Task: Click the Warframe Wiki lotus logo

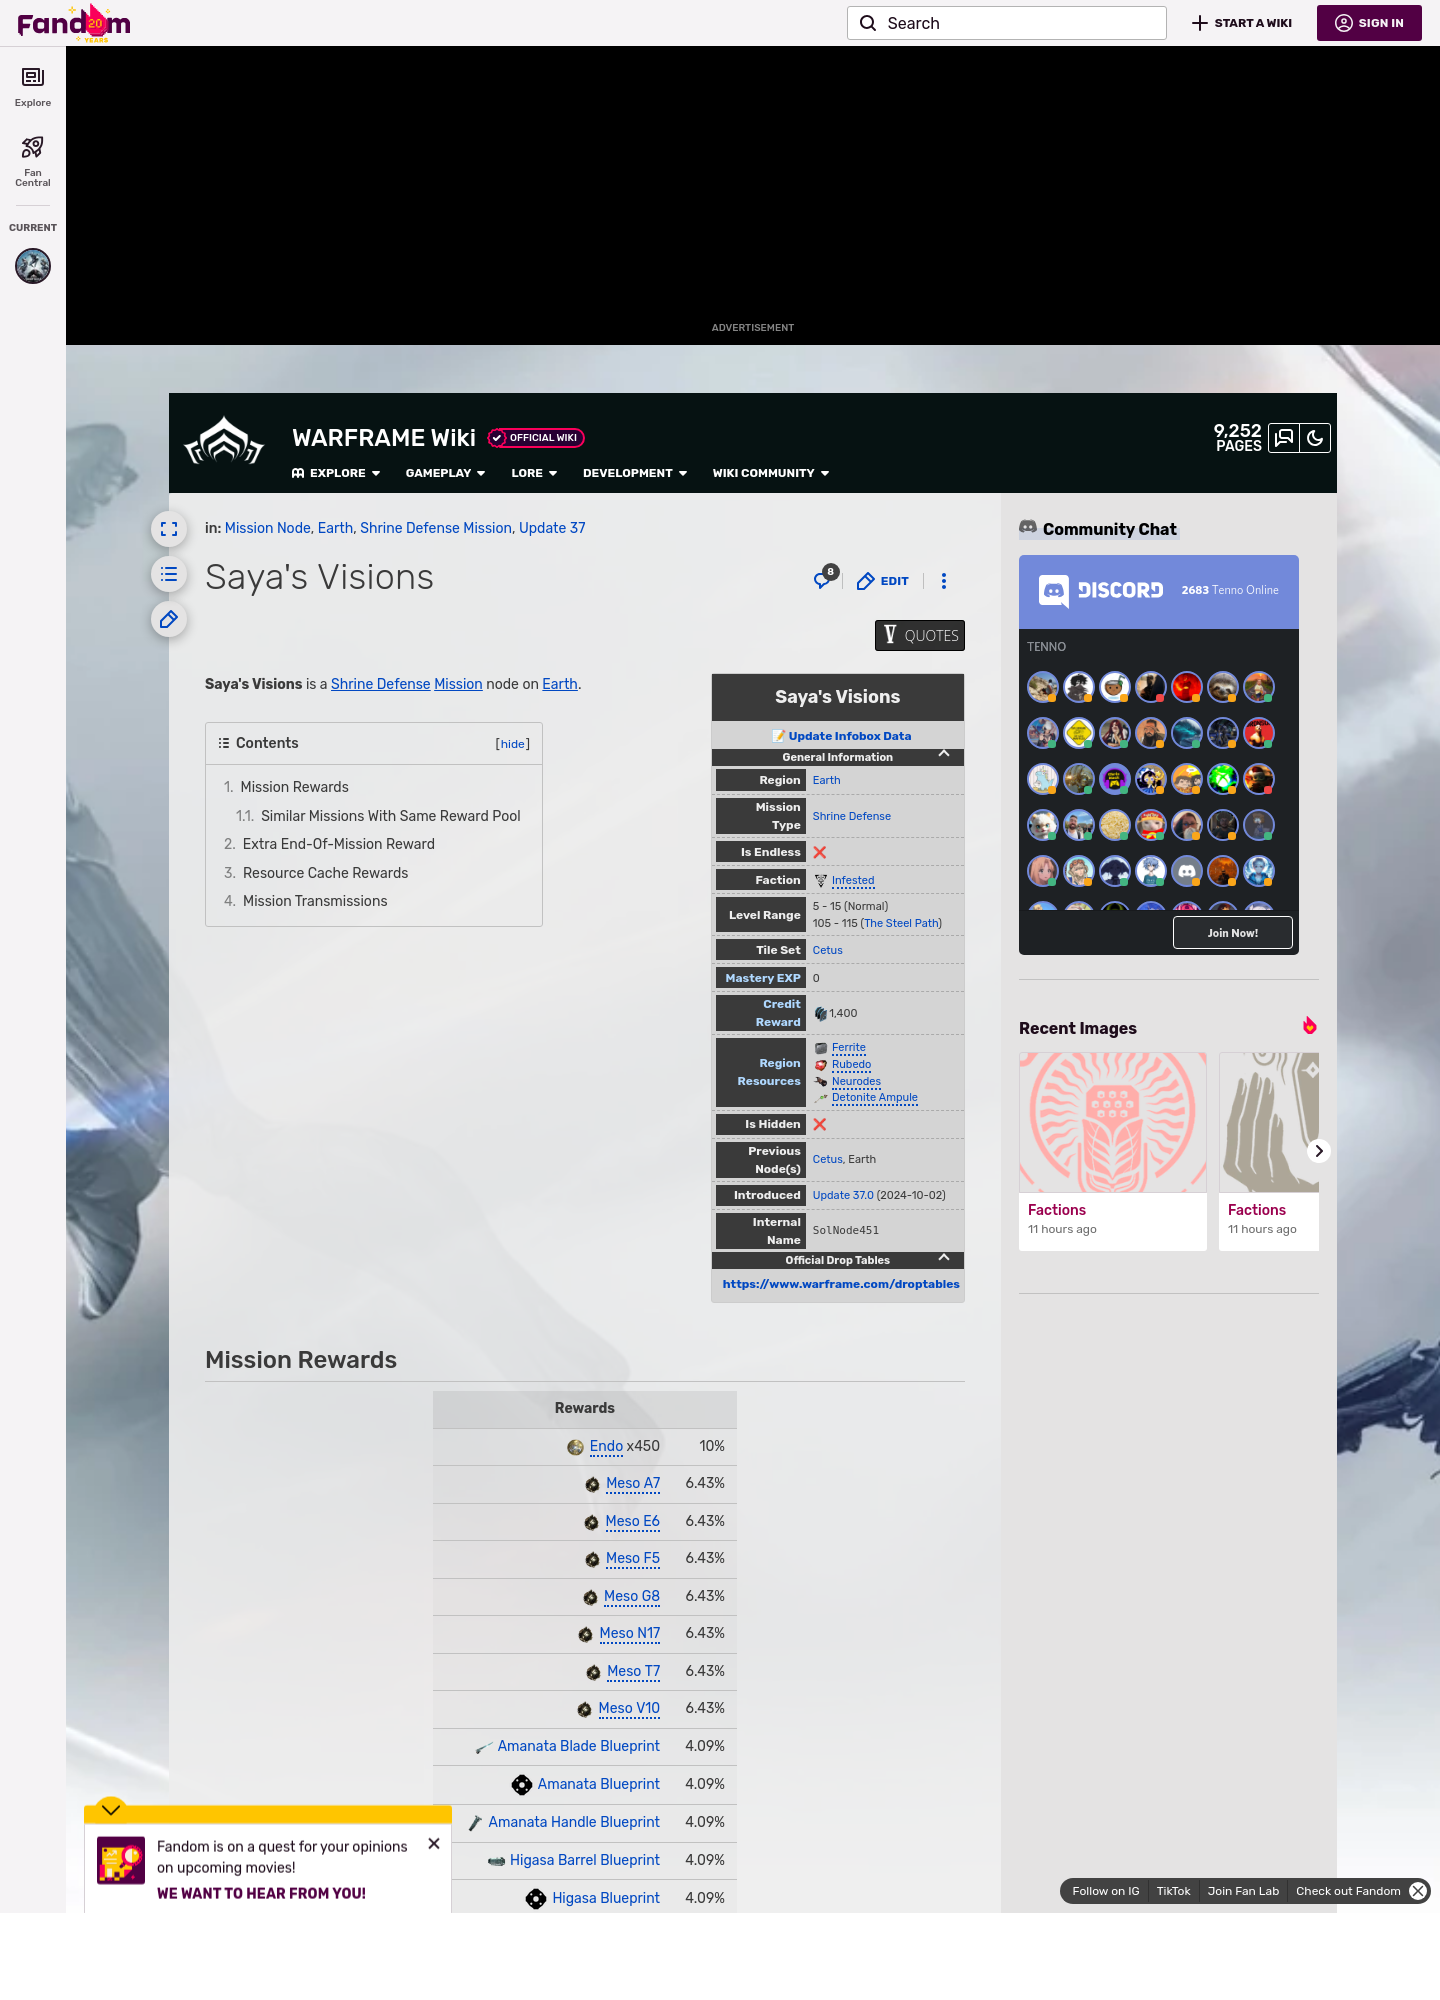Action: tap(224, 441)
